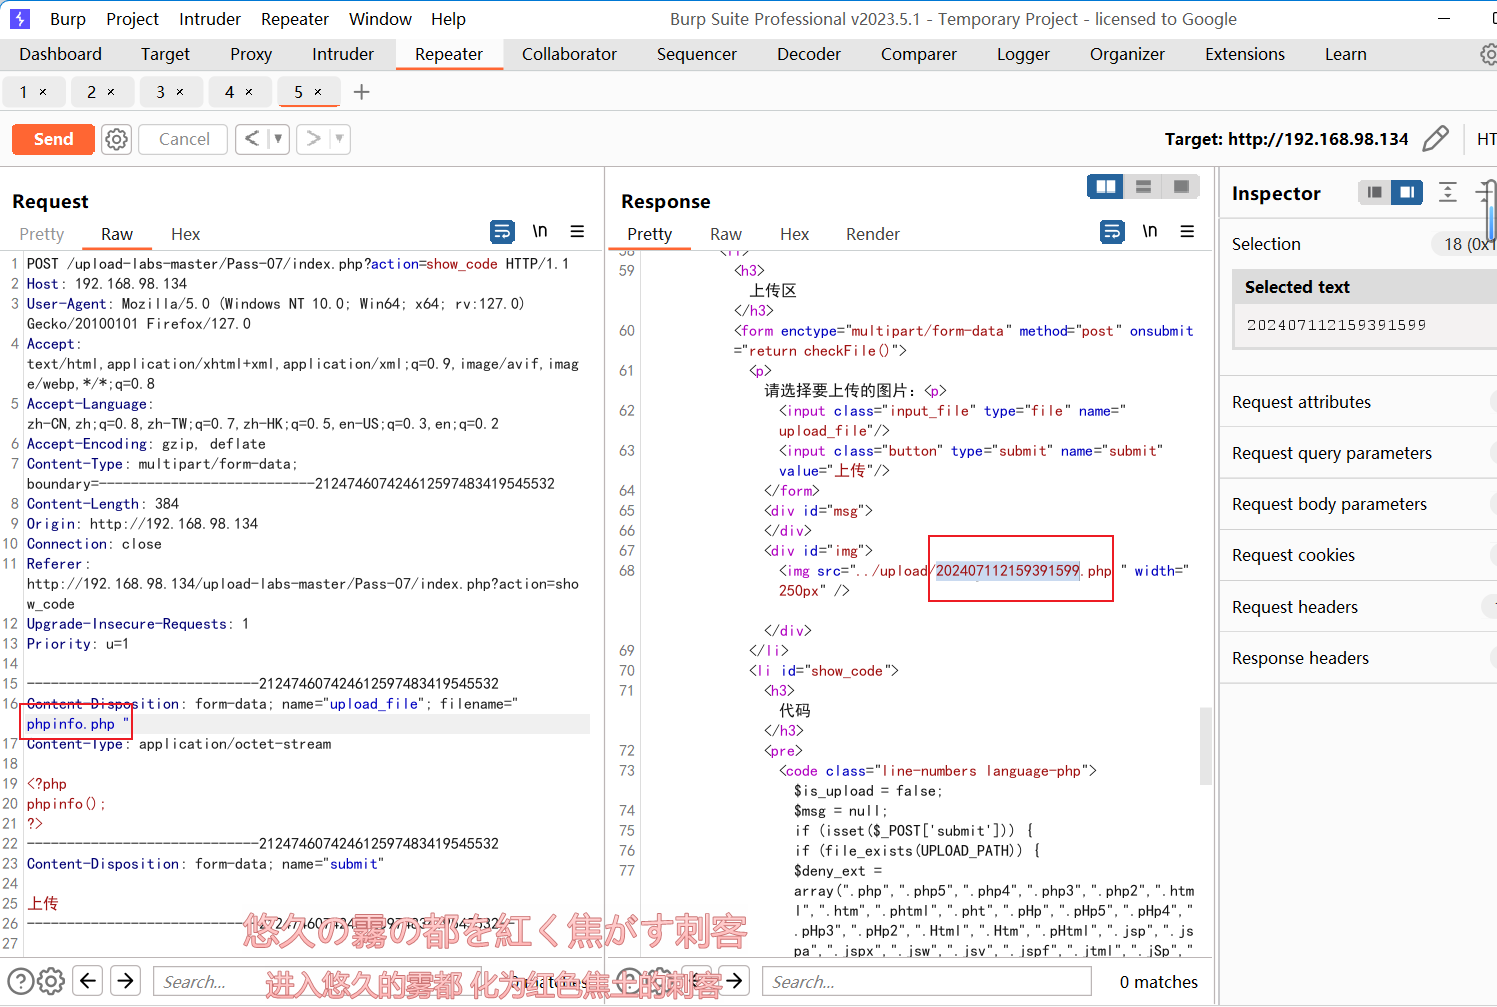This screenshot has width=1497, height=1007.
Task: Close Repeater tab 4
Action: [249, 92]
